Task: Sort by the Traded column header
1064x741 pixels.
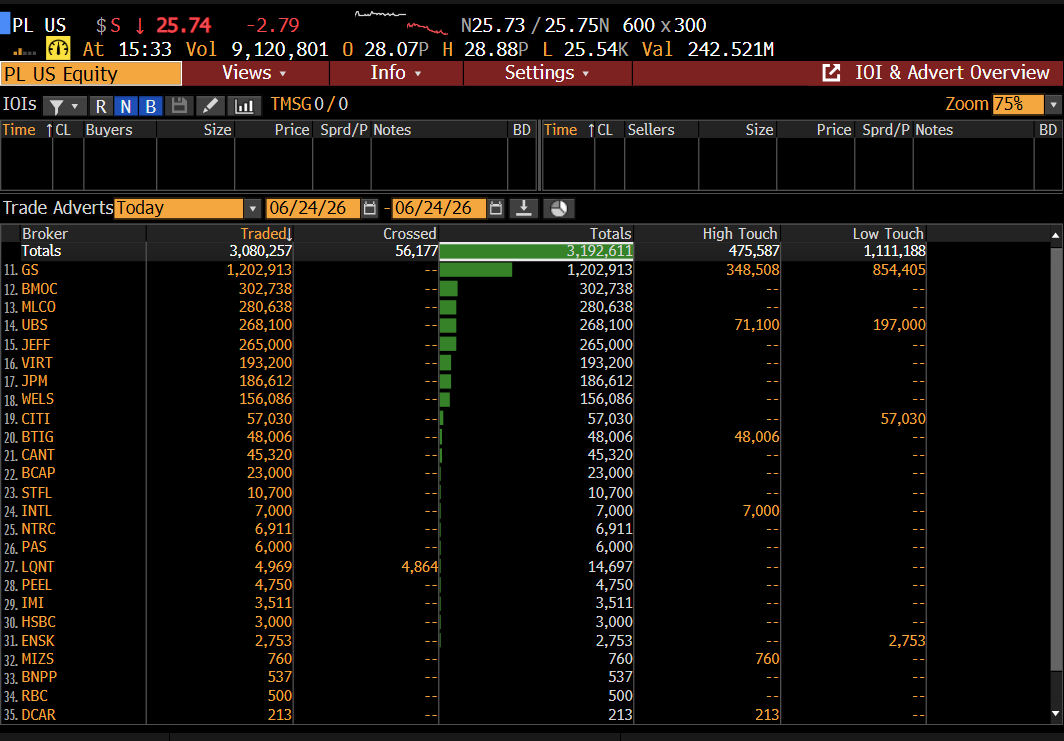Action: pos(220,233)
